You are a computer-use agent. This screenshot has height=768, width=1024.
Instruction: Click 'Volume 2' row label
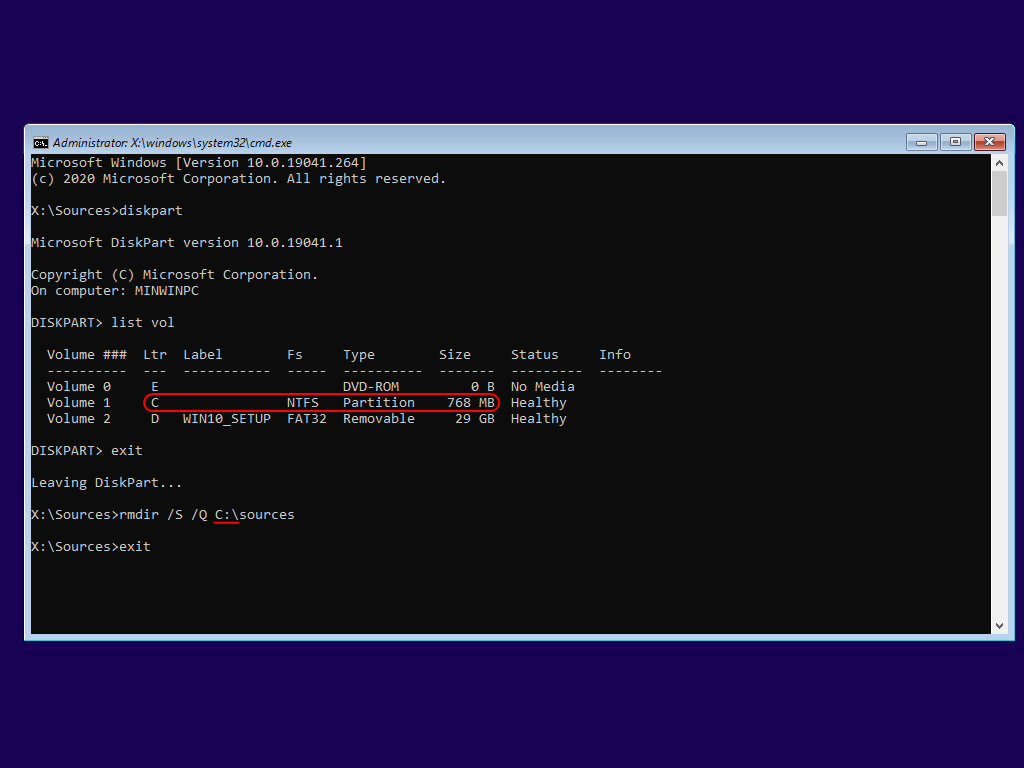[79, 419]
